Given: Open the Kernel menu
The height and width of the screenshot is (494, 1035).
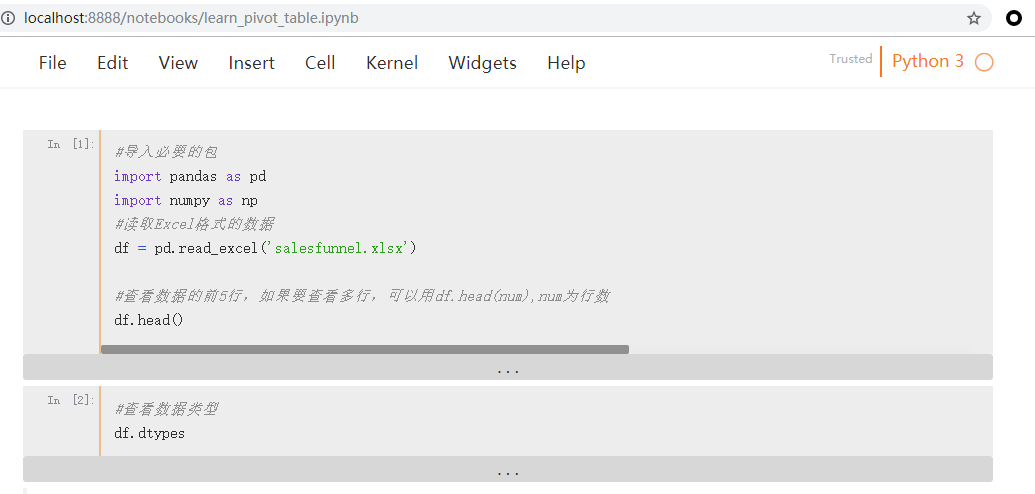Looking at the screenshot, I should (392, 63).
